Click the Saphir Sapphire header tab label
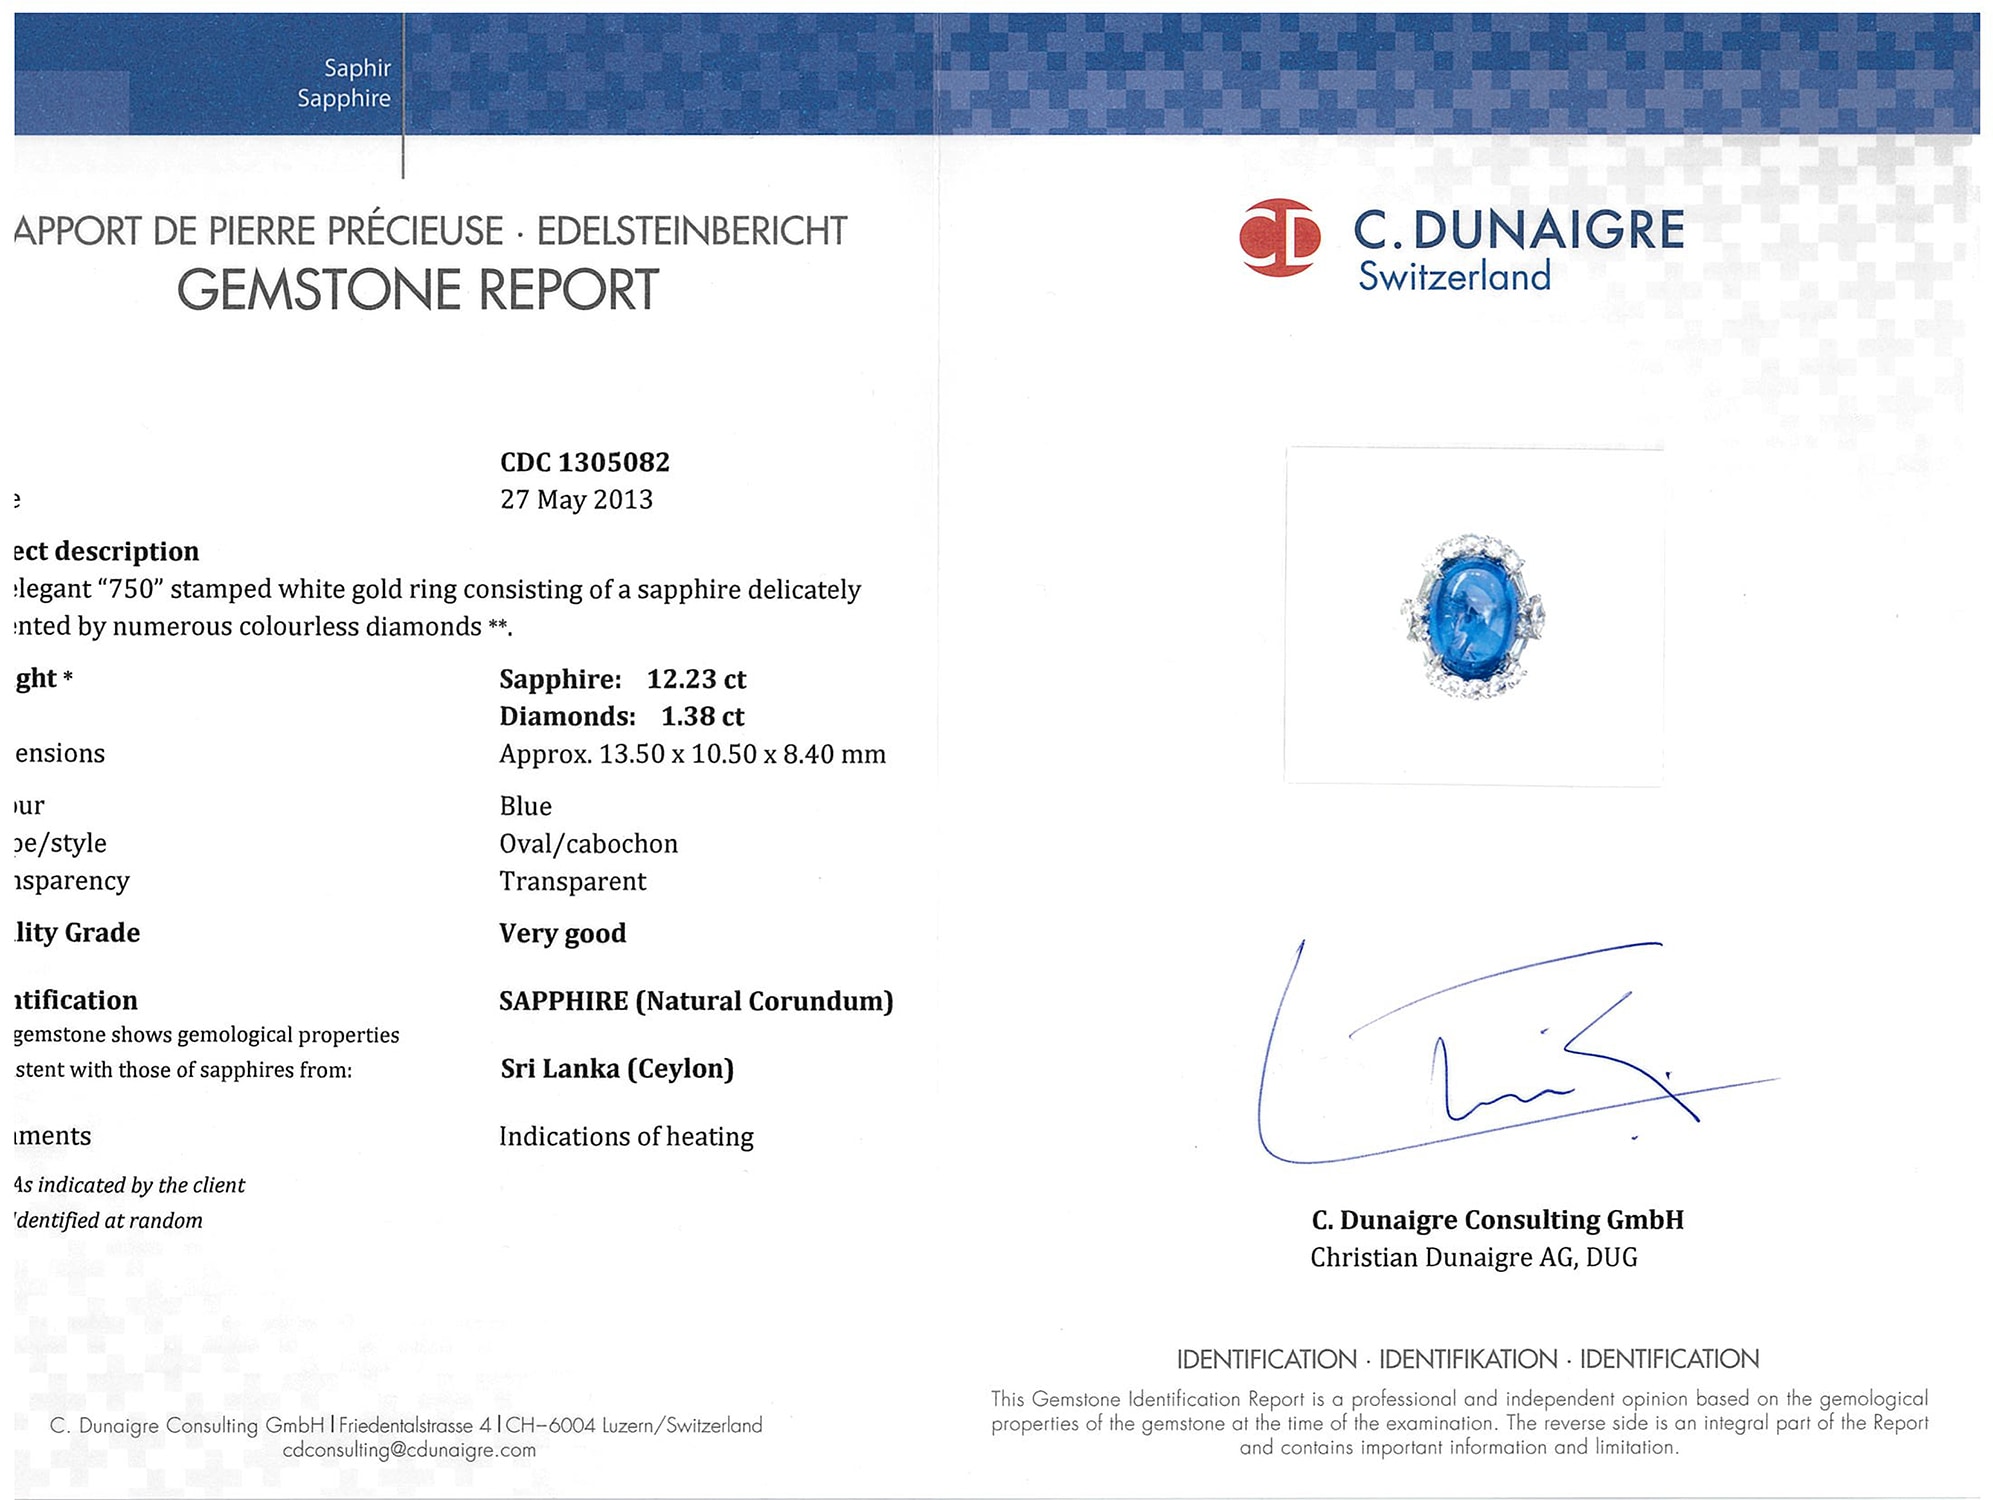Viewport: 1993px width, 1500px height. click(344, 83)
